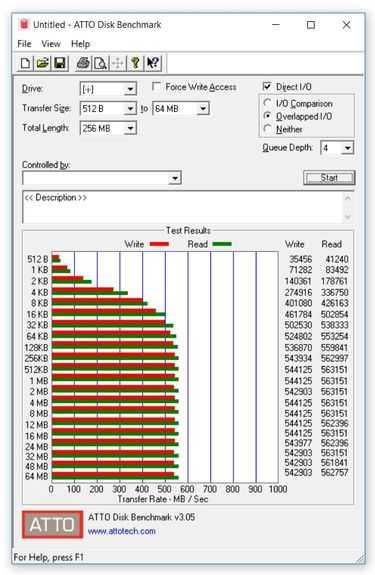This screenshot has width=375, height=575.
Task: Expand Transfer Size minimum 512 B dropdown
Action: click(130, 109)
